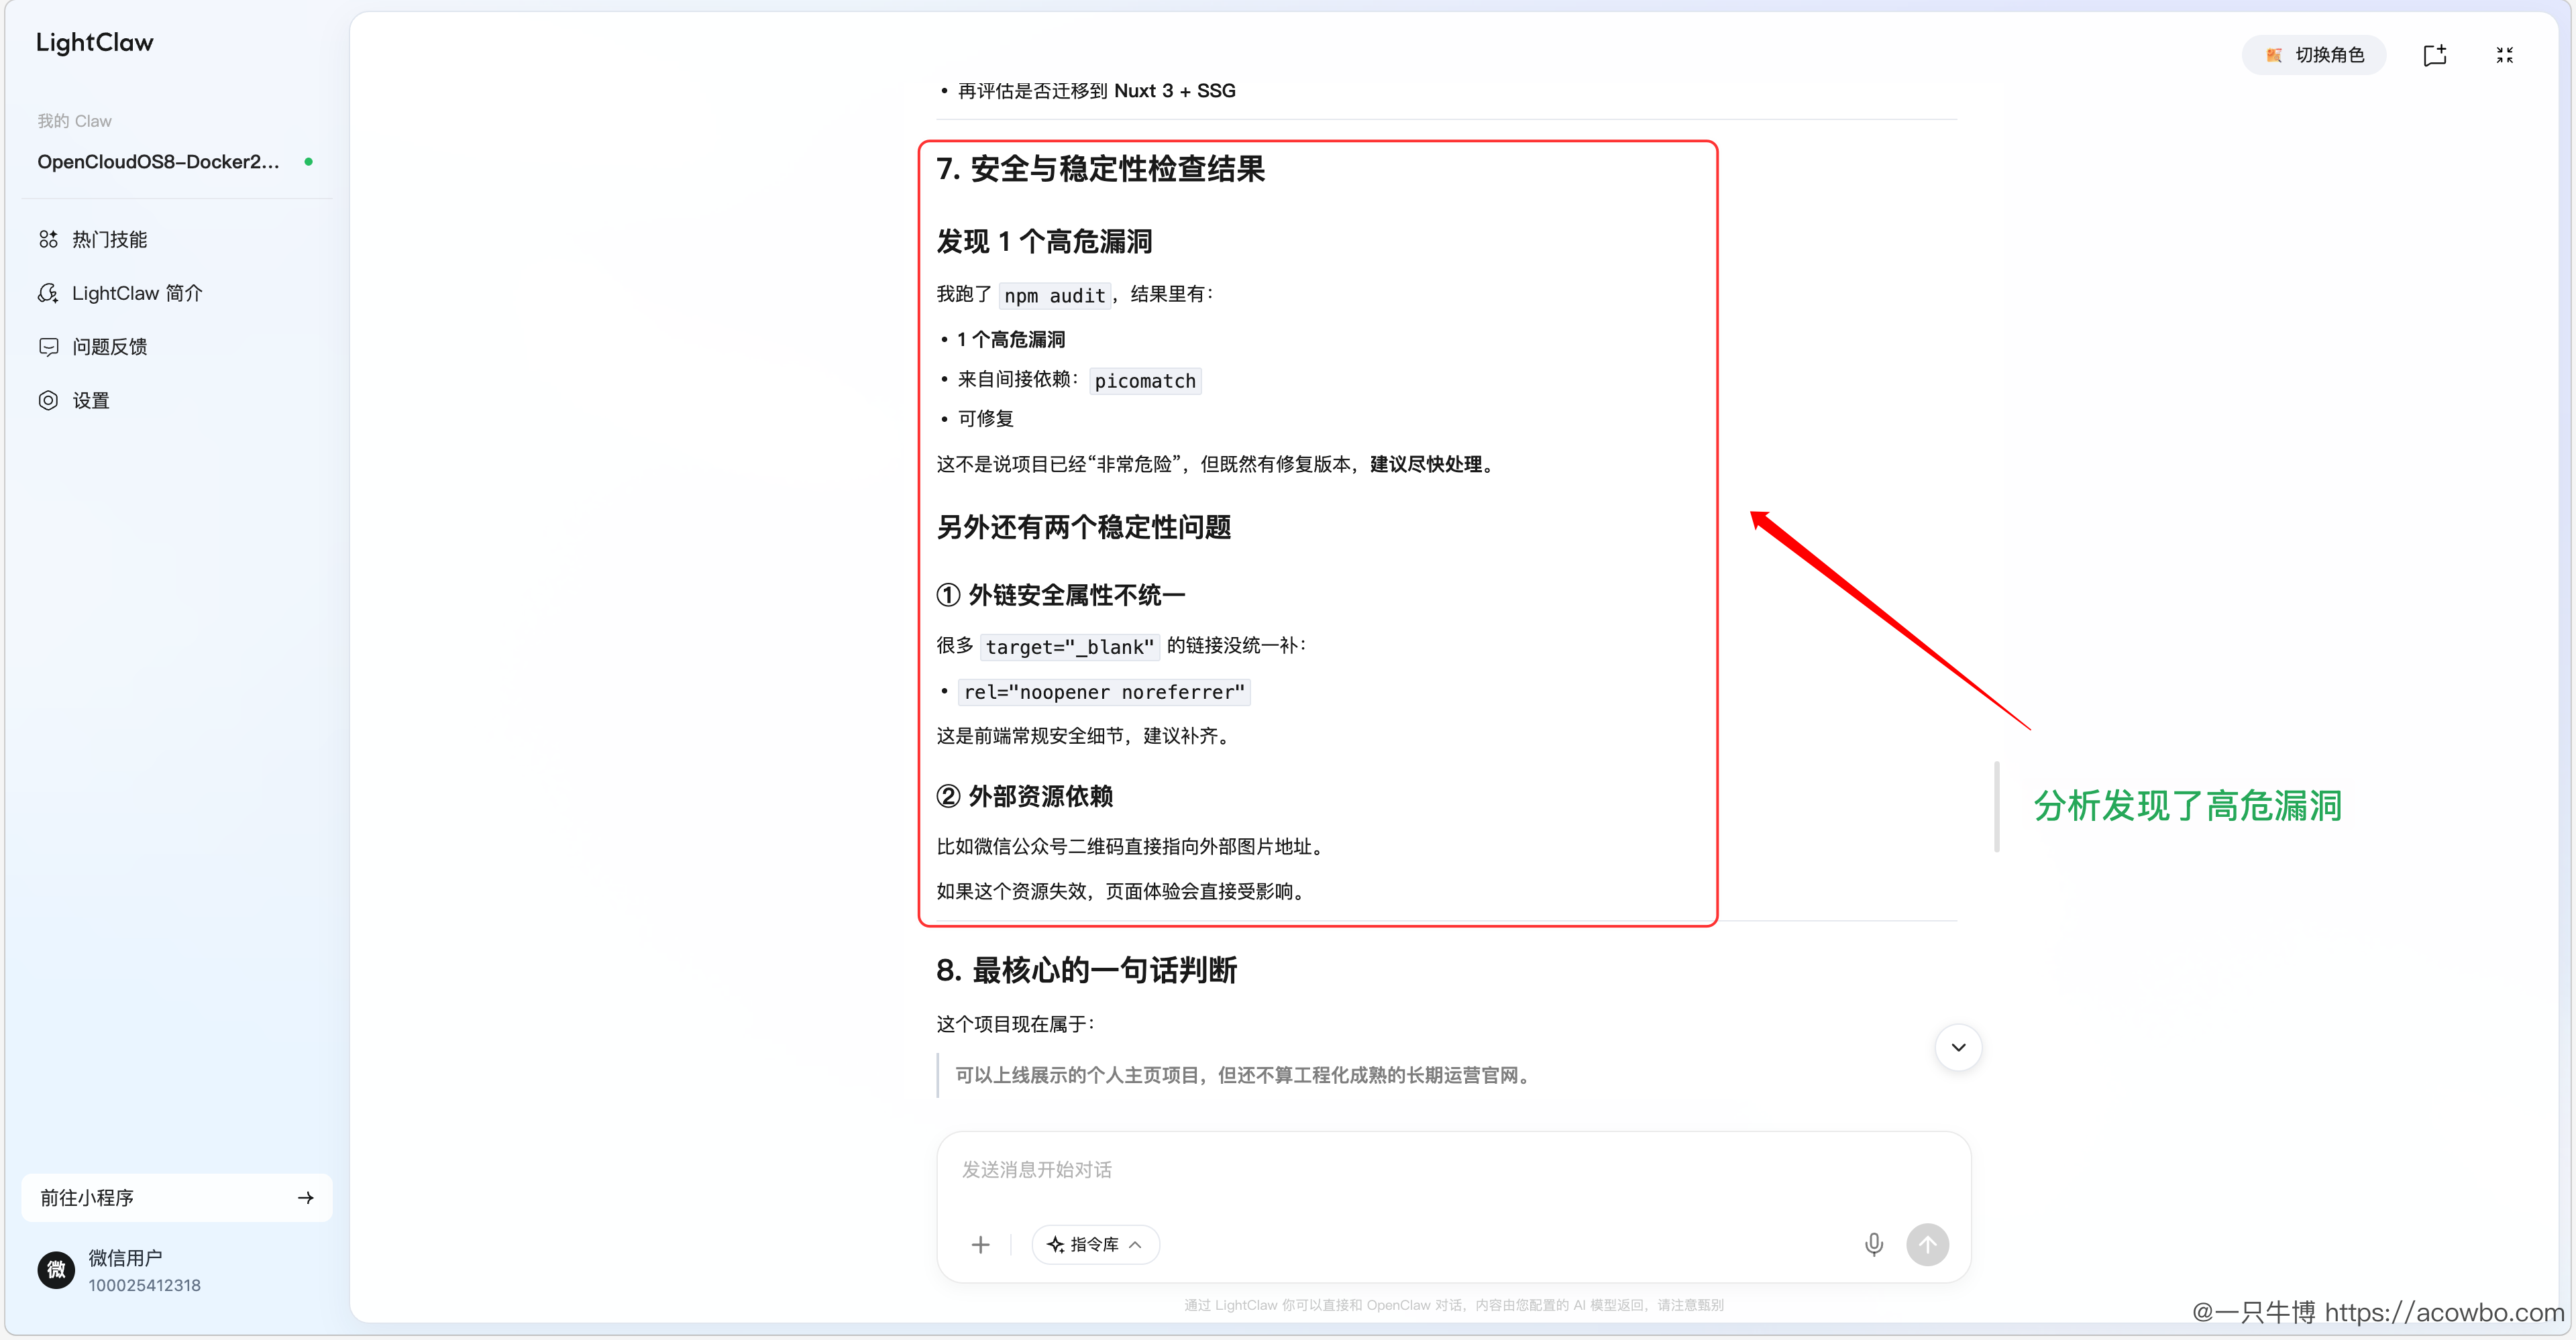The width and height of the screenshot is (2576, 1340).
Task: Click the sparkle icon in 指令库
Action: tap(1055, 1245)
